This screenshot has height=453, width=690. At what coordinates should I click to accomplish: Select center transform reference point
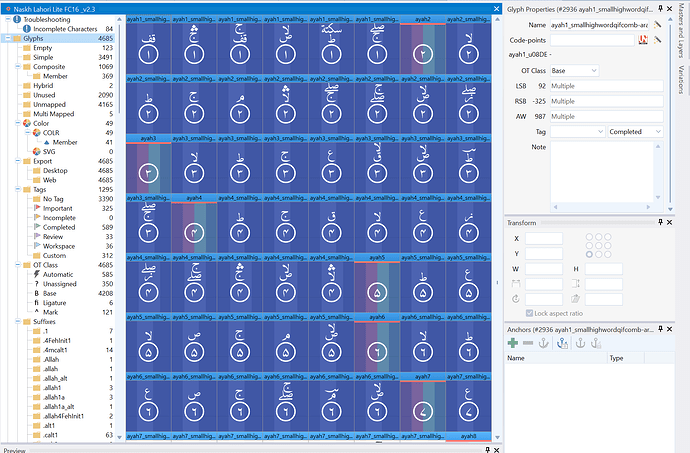click(x=598, y=246)
